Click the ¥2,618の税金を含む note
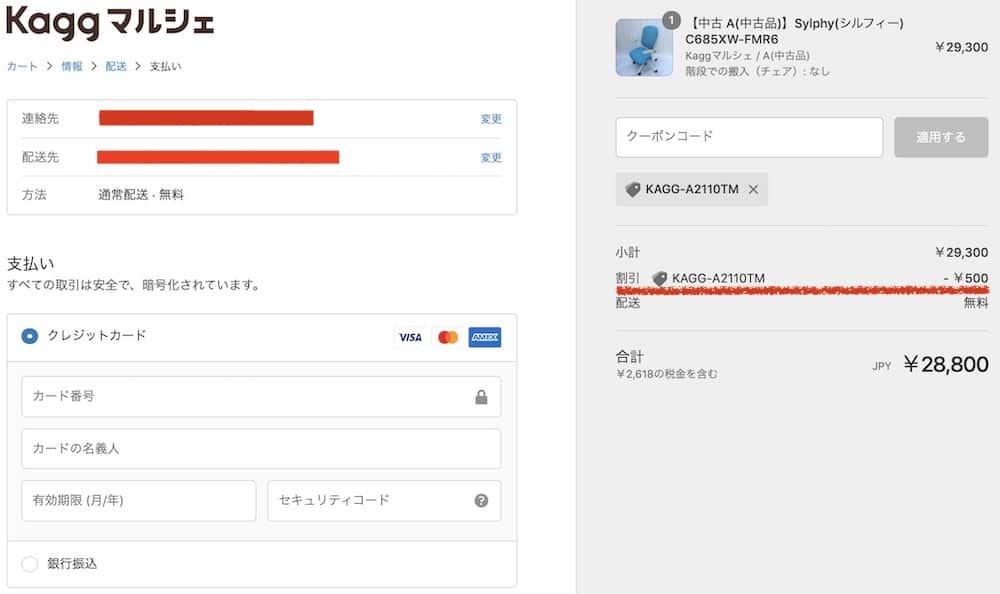This screenshot has width=1000, height=594. point(667,374)
